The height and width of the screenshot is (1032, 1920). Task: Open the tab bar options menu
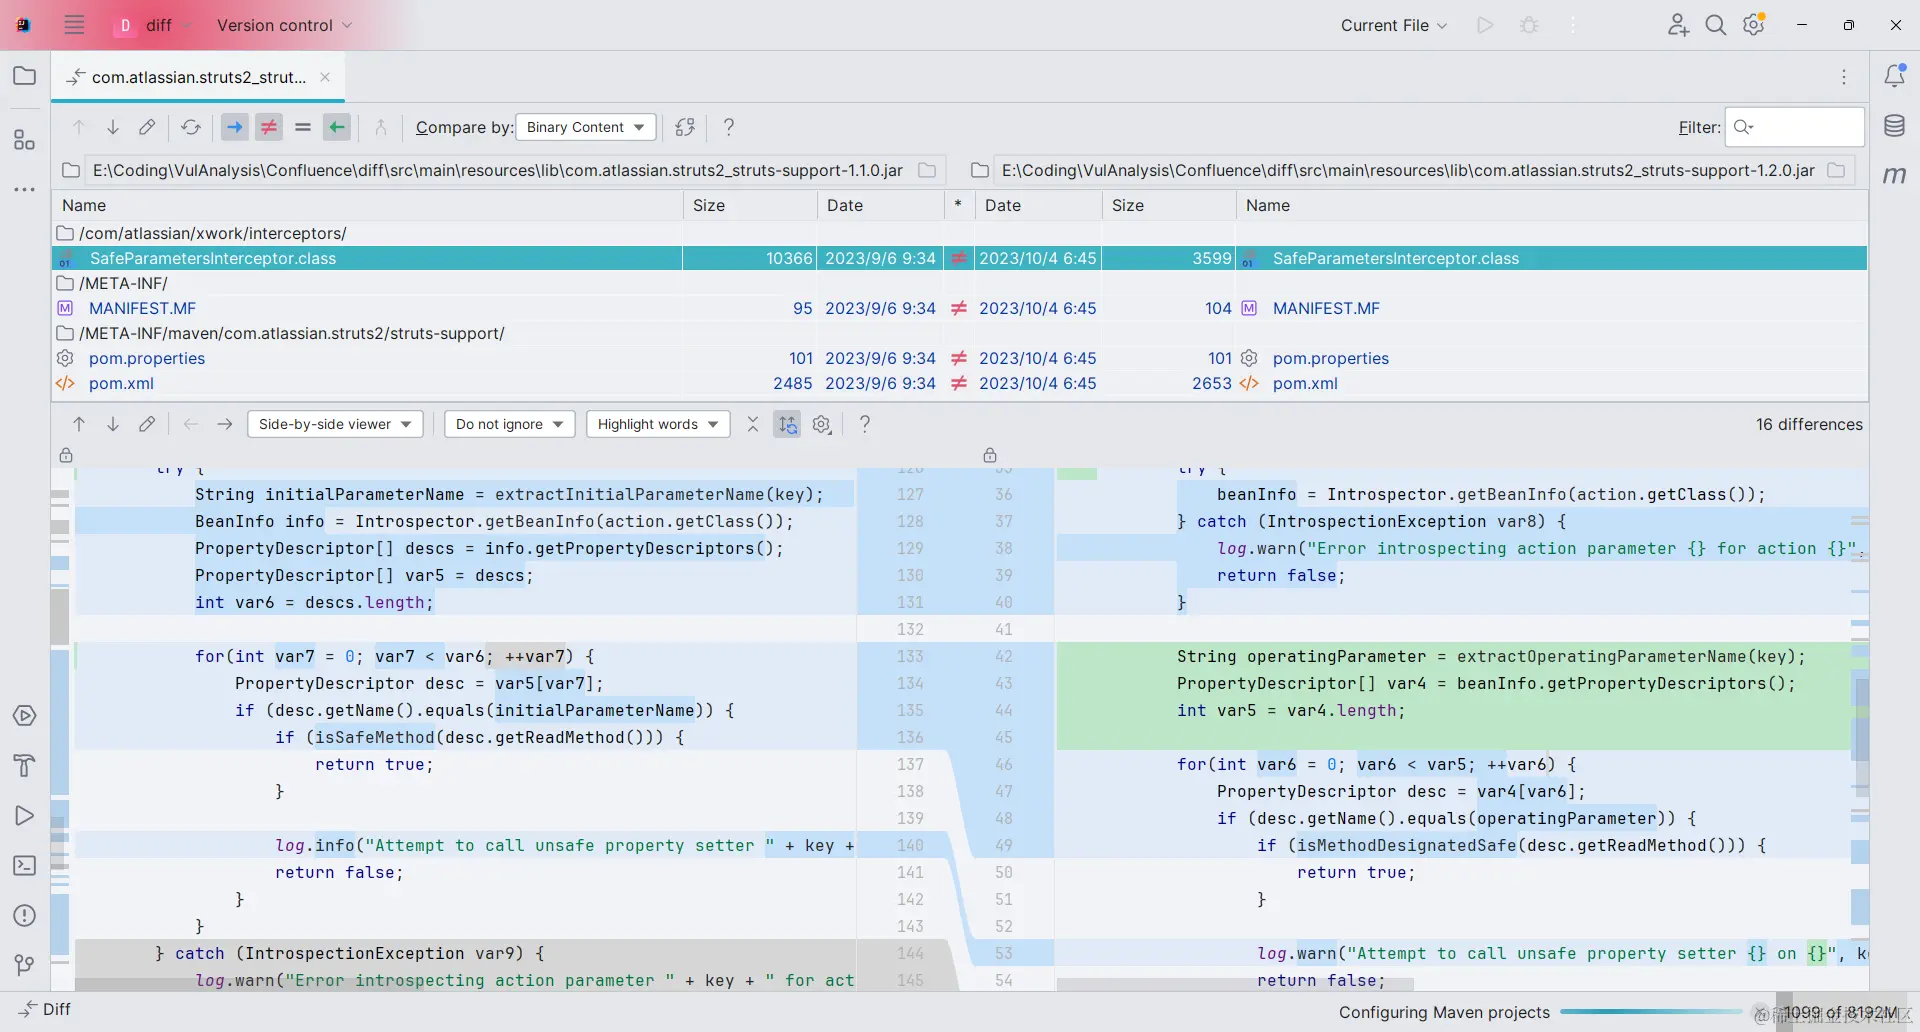1844,77
